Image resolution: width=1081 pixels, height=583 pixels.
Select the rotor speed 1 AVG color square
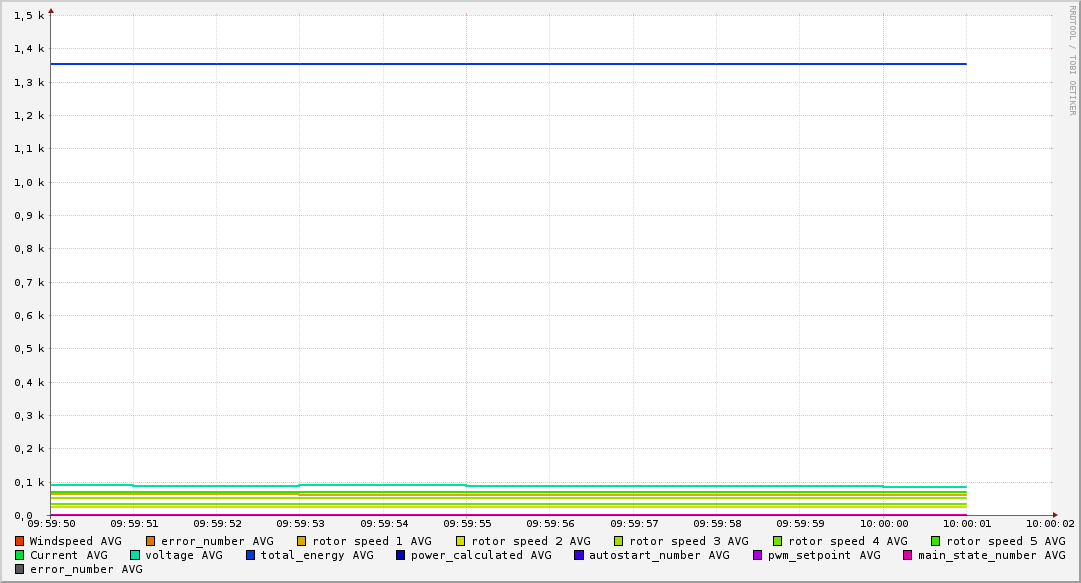302,541
